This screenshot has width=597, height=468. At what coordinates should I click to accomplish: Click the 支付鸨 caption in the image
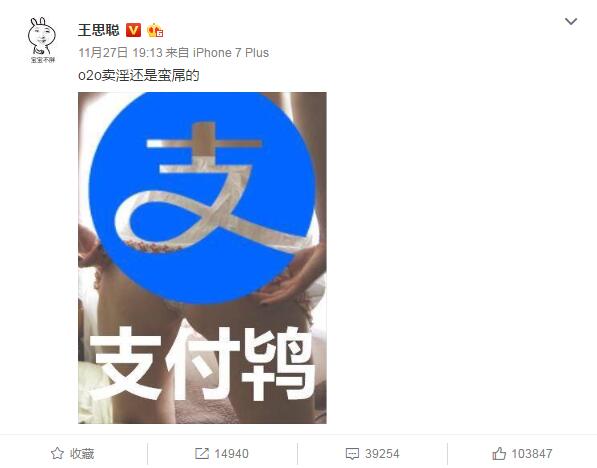point(202,362)
